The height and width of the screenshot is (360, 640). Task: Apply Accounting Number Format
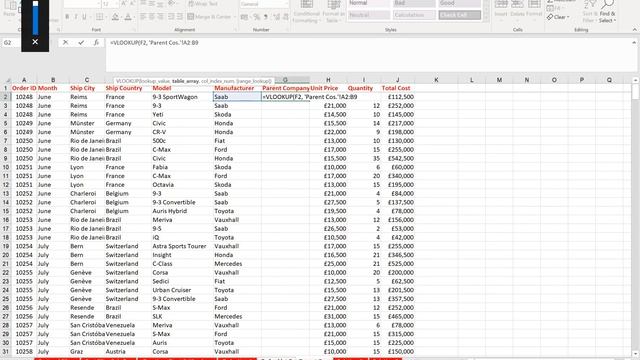(x=244, y=17)
